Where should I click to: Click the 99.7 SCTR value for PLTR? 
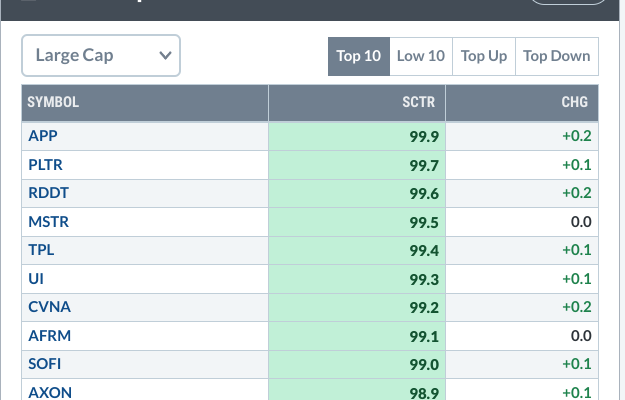click(x=424, y=165)
